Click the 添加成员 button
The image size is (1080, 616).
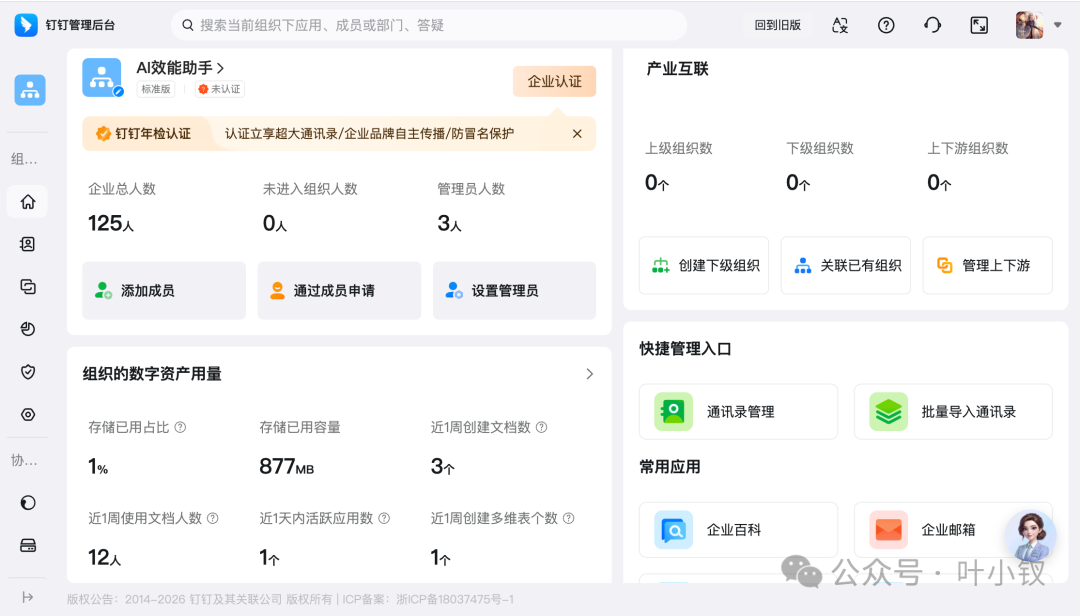tap(164, 291)
